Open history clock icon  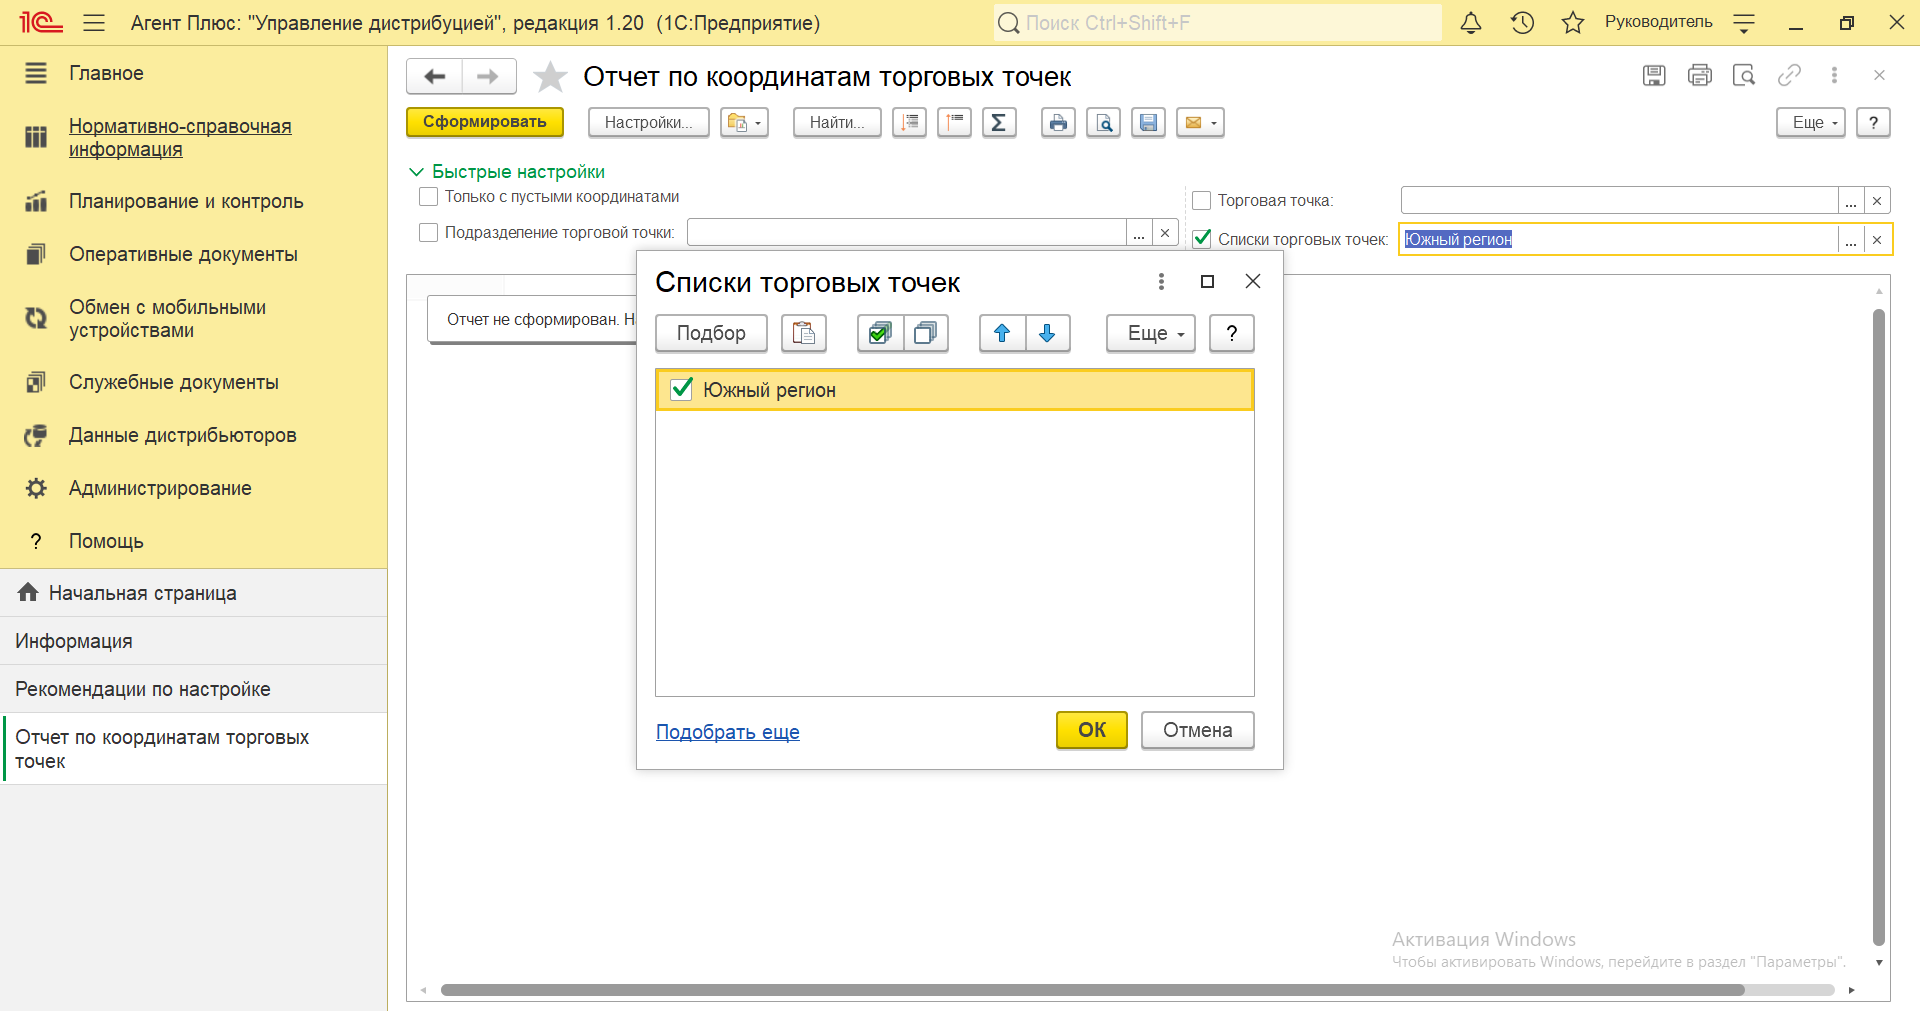coord(1522,23)
